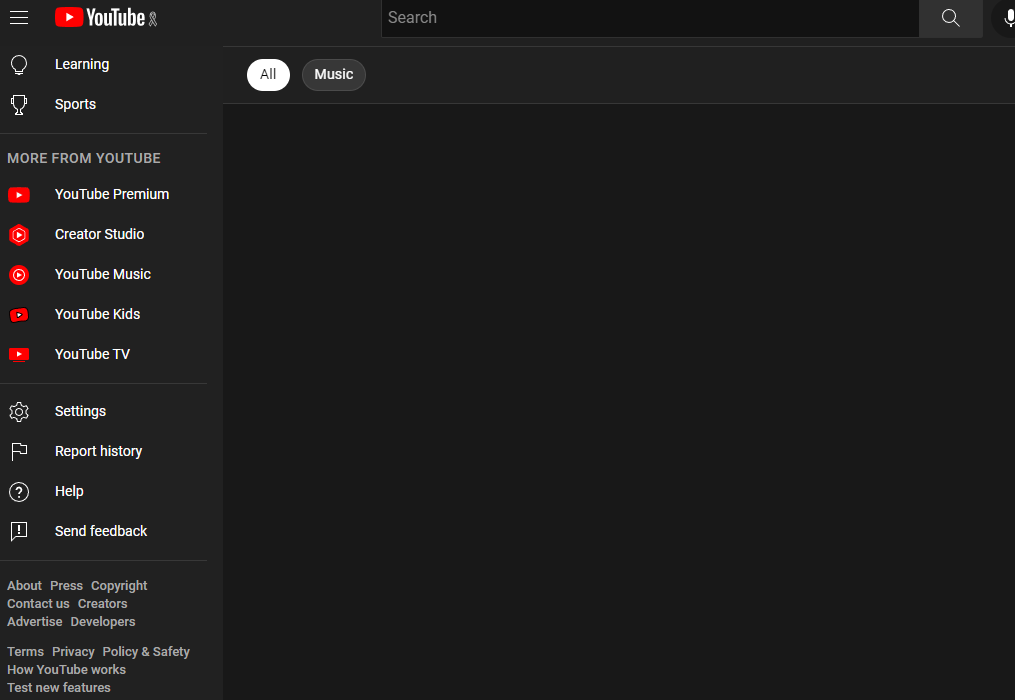The image size is (1015, 700).
Task: Launch YouTube Music from sidebar
Action: 103,274
